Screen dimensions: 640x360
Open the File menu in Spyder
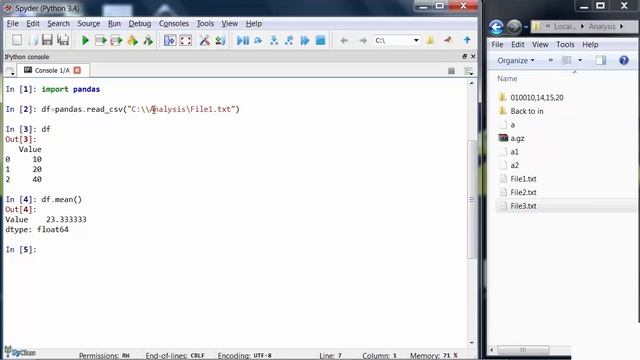click(13, 24)
